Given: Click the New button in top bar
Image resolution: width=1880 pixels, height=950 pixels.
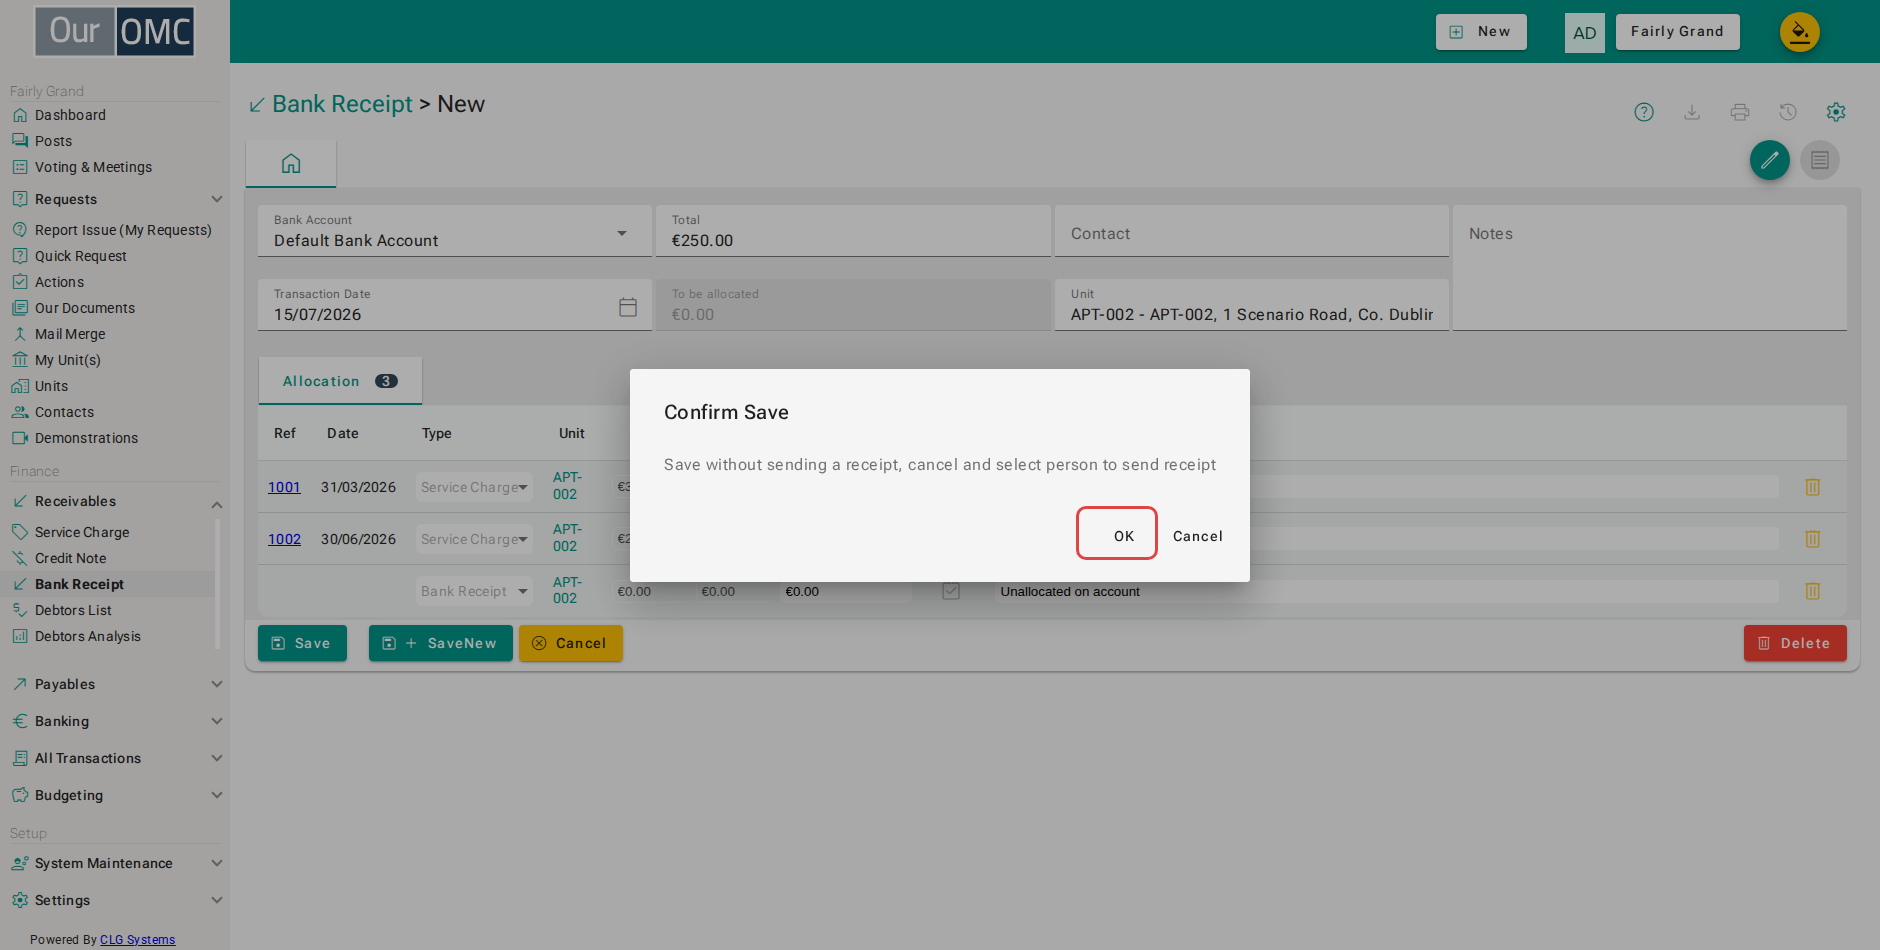Looking at the screenshot, I should tap(1481, 32).
